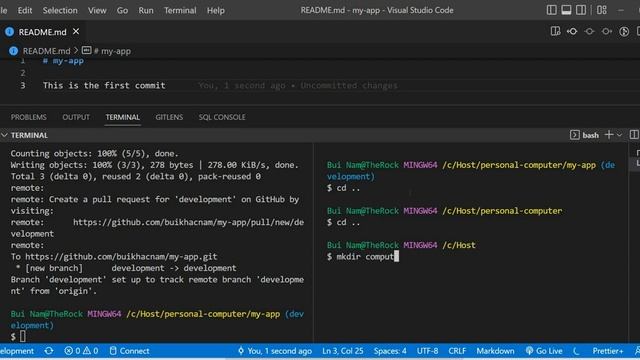The height and width of the screenshot is (360, 640).
Task: Change end of line sequence CRLF
Action: [x=457, y=351]
